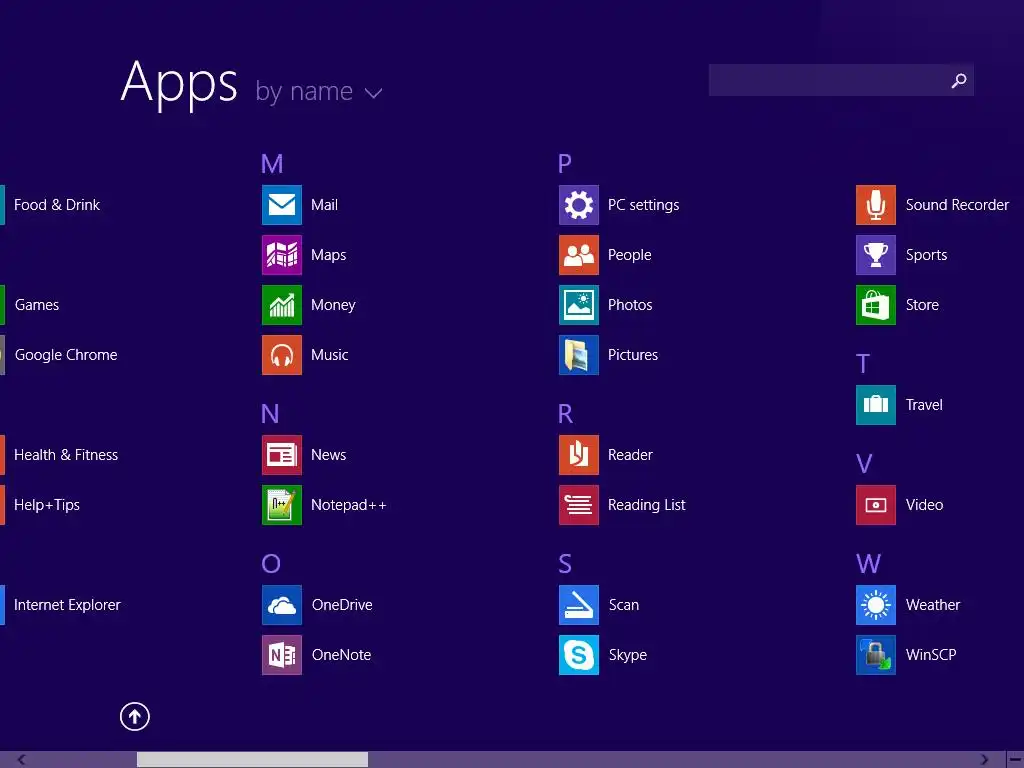The image size is (1024, 768).
Task: Open the Skype icon
Action: [x=579, y=655]
